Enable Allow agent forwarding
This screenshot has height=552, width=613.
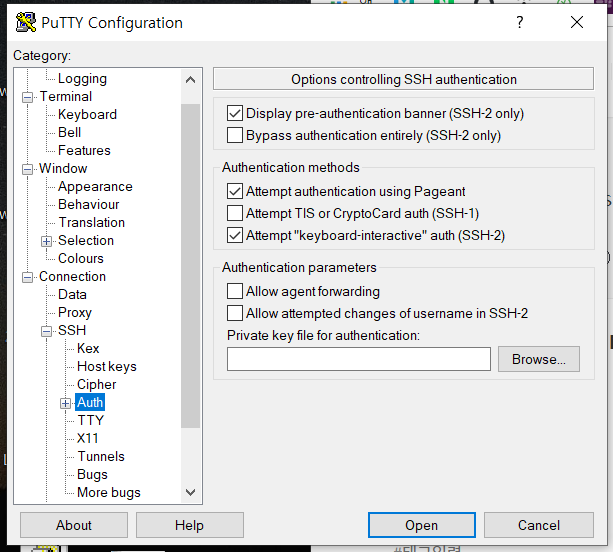coord(235,291)
